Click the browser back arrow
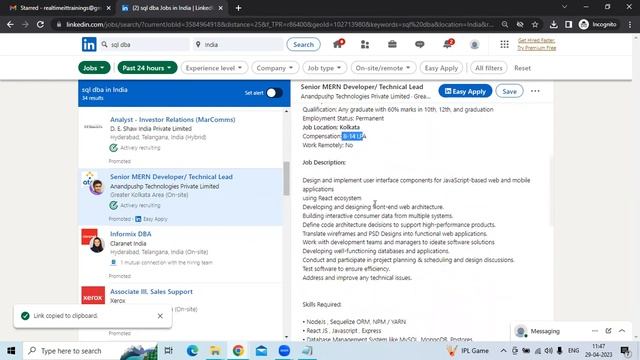640x360 pixels. 10,24
